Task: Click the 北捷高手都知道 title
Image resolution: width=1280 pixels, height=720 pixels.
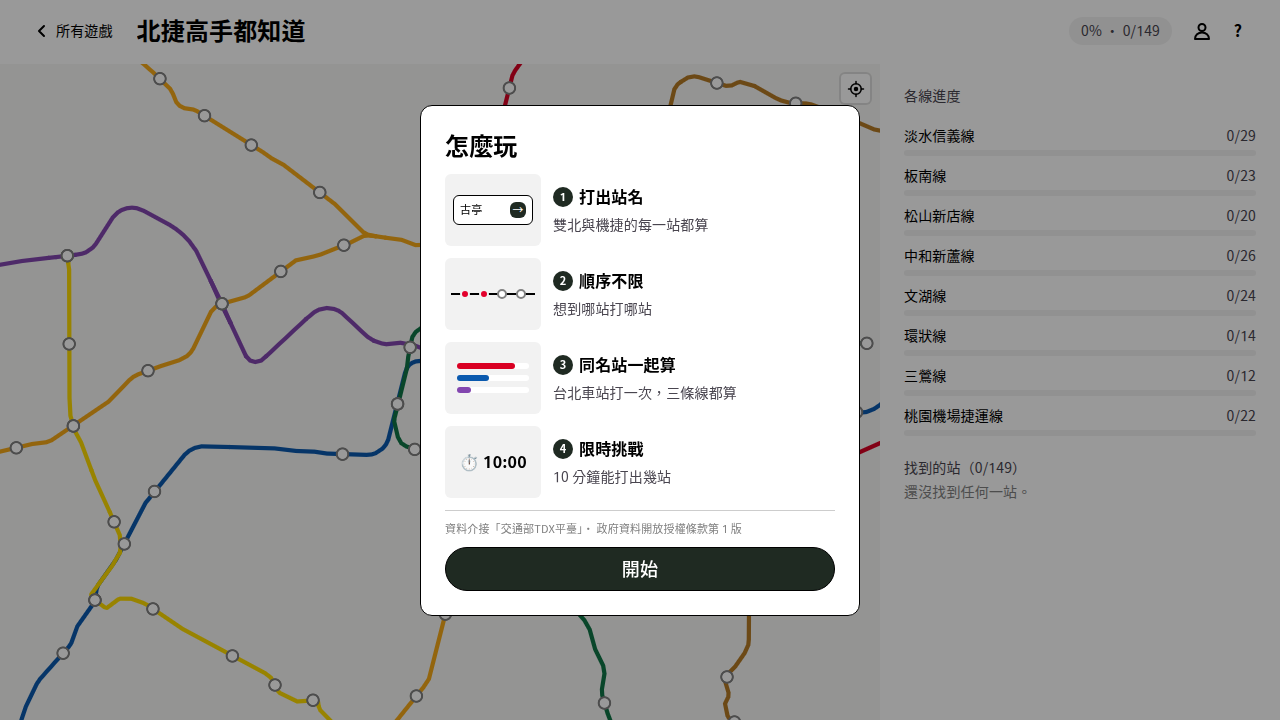Action: pos(221,32)
